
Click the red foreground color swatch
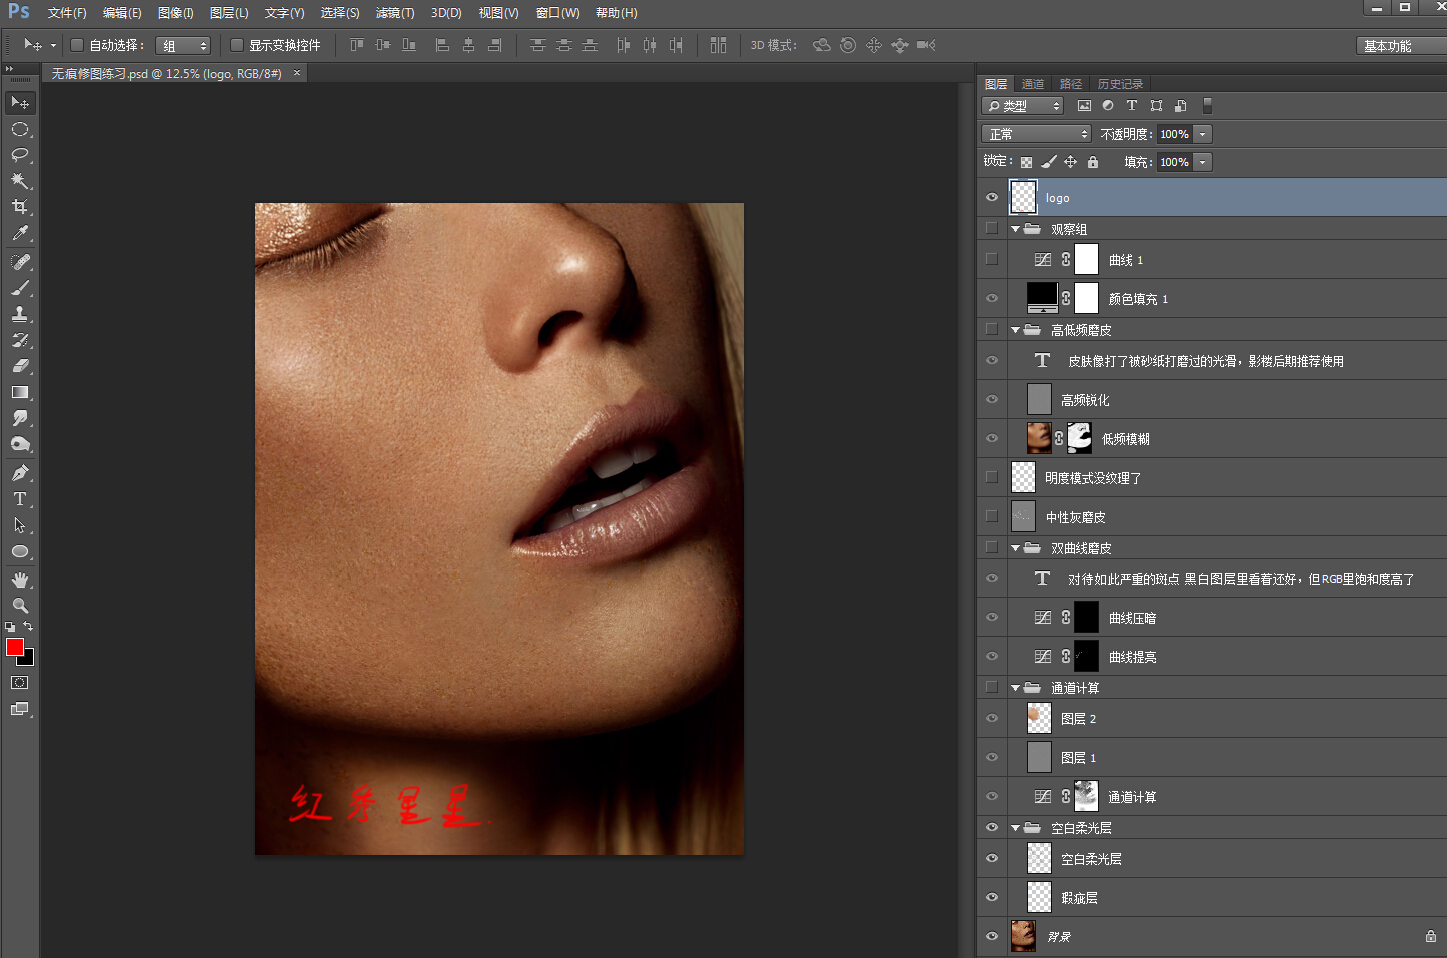[x=15, y=647]
